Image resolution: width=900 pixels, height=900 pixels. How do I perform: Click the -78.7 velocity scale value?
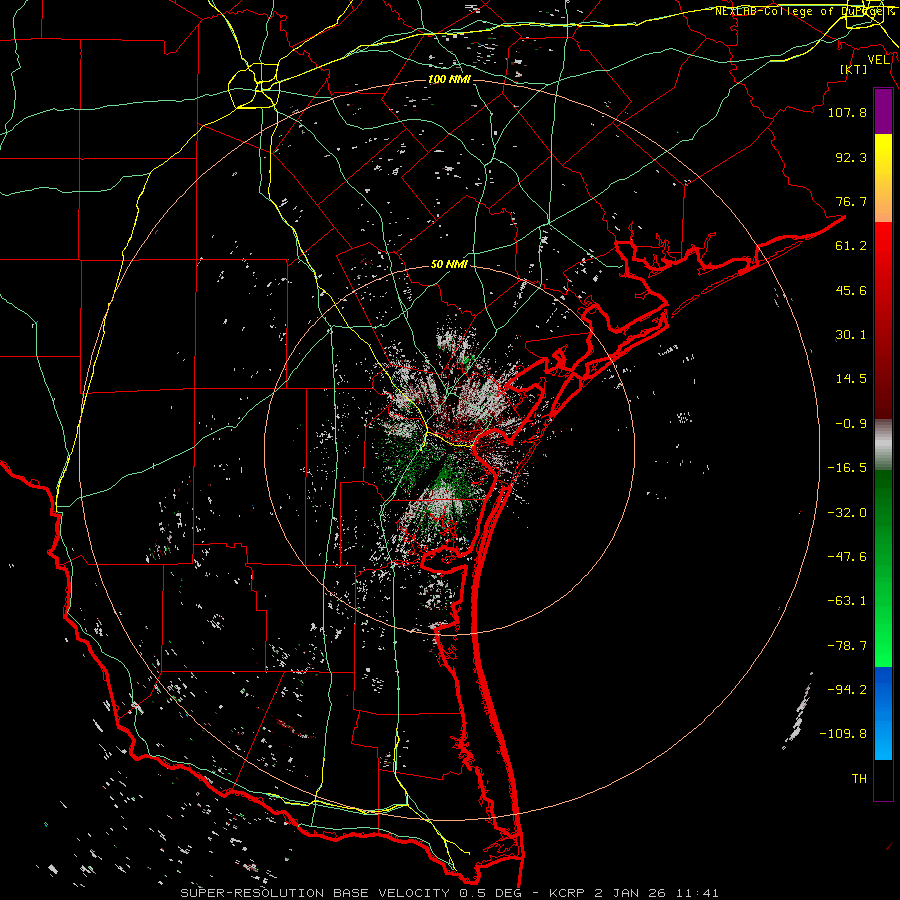click(847, 646)
